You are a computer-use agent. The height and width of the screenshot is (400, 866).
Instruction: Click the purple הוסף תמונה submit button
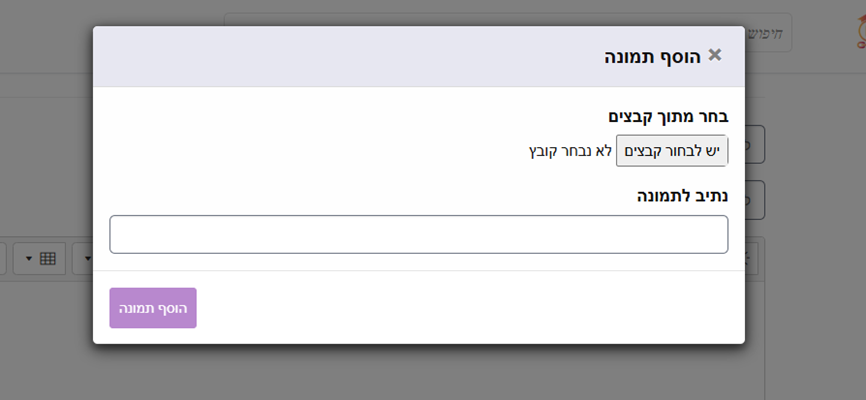[153, 308]
